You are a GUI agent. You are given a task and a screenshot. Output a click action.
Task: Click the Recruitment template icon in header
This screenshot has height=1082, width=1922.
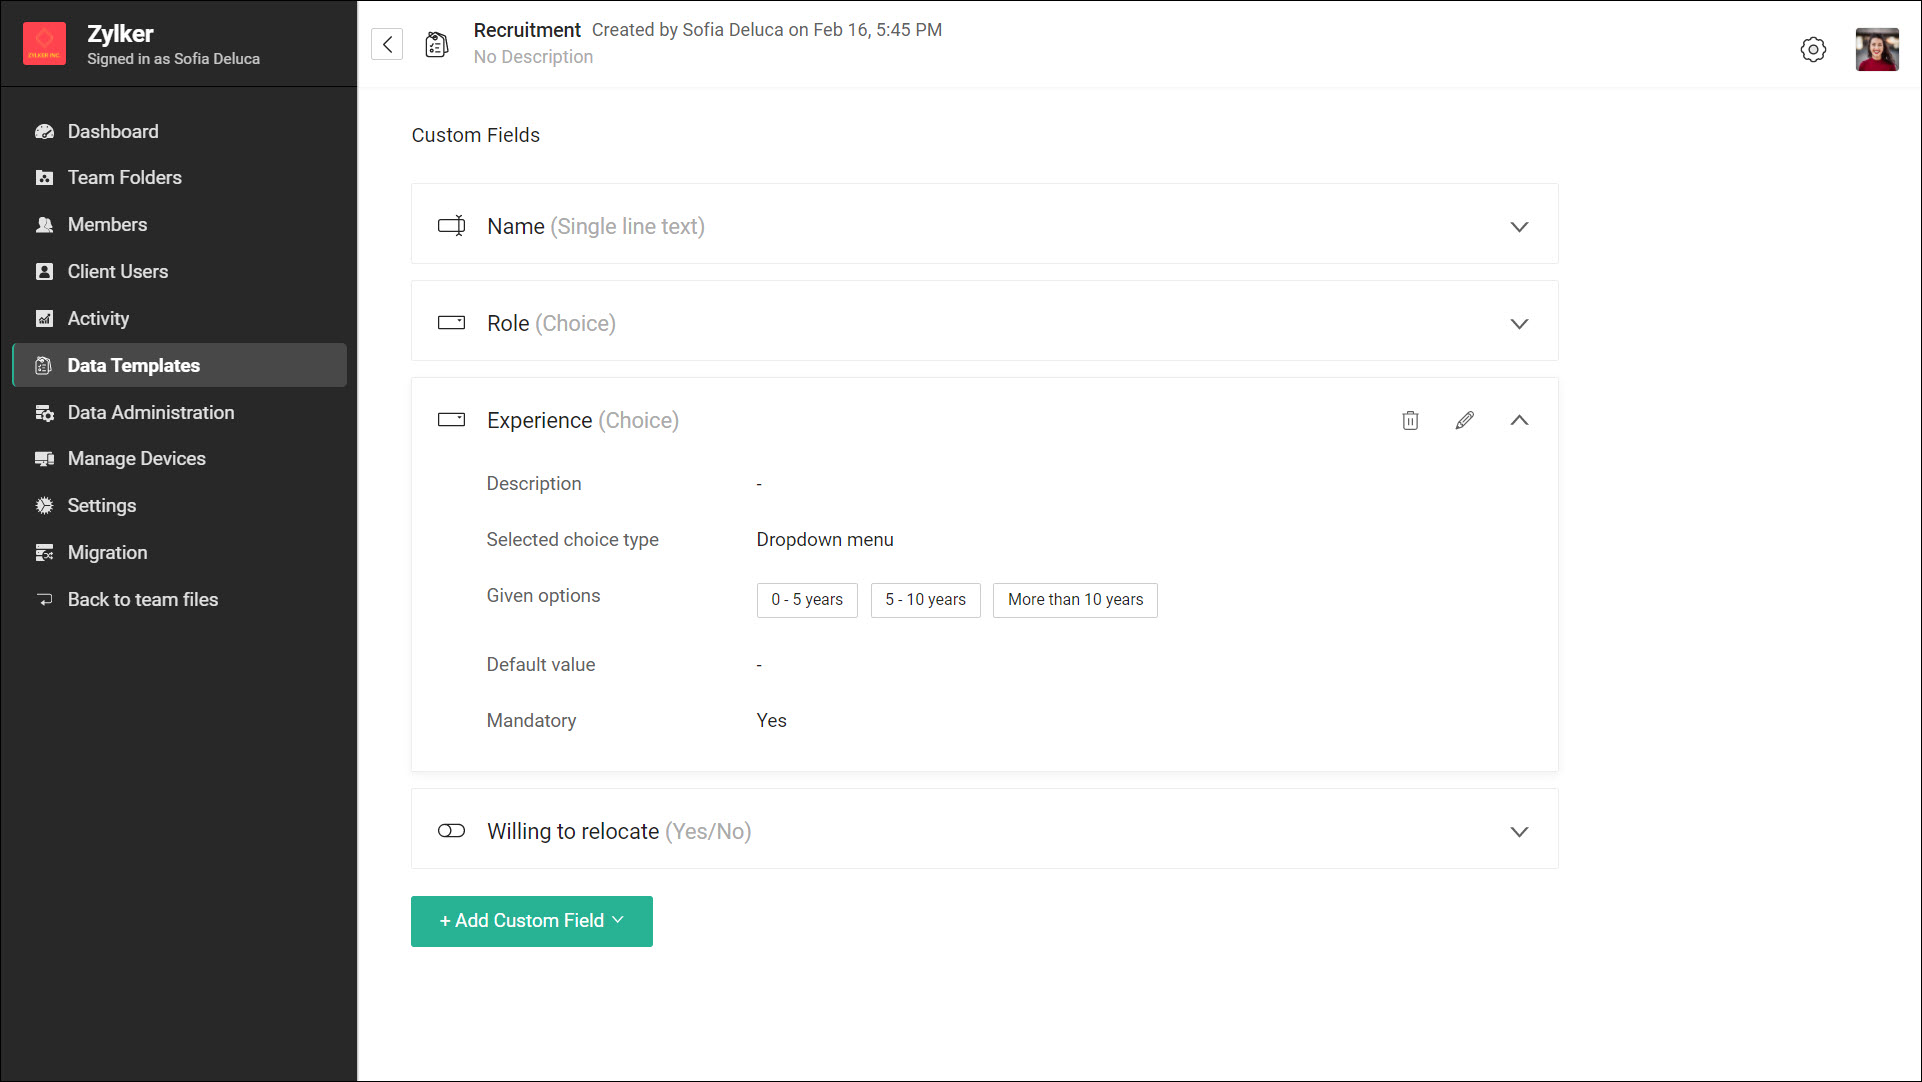click(437, 44)
